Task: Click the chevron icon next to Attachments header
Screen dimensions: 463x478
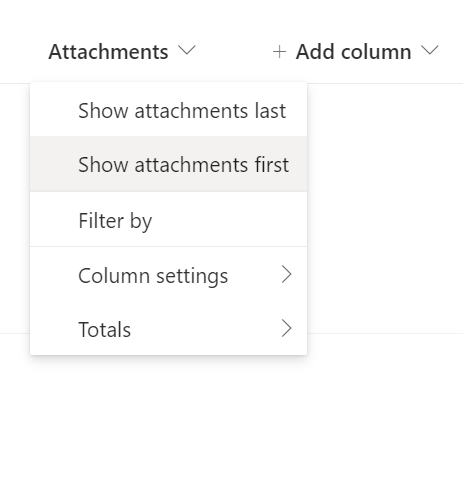Action: point(187,51)
